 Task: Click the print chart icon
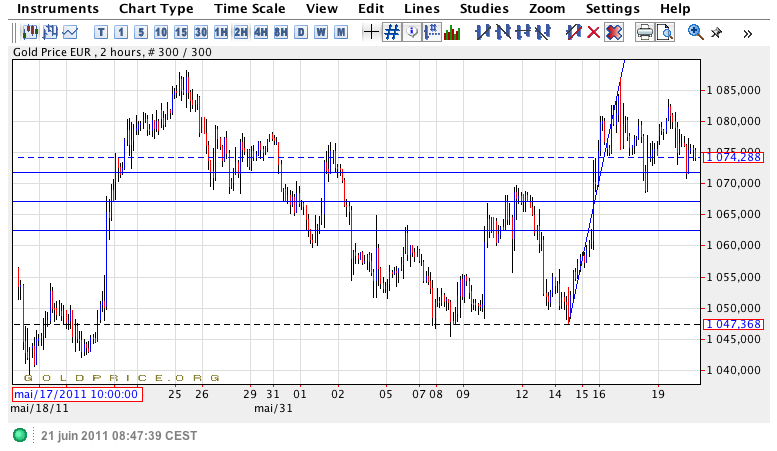point(645,32)
